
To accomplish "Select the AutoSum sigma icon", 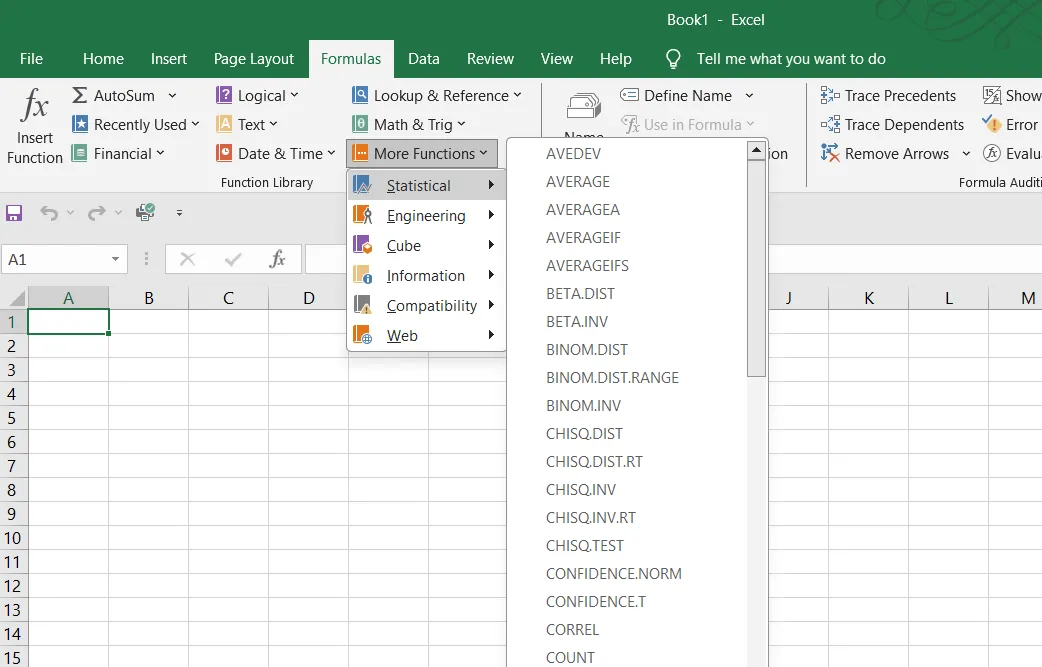I will [x=78, y=95].
